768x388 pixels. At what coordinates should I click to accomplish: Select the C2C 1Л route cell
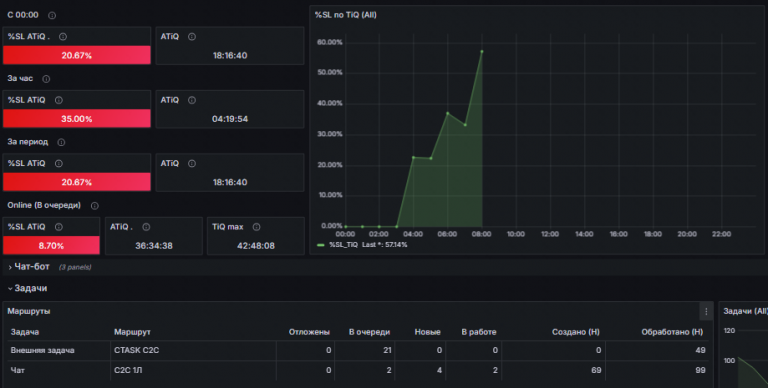128,370
